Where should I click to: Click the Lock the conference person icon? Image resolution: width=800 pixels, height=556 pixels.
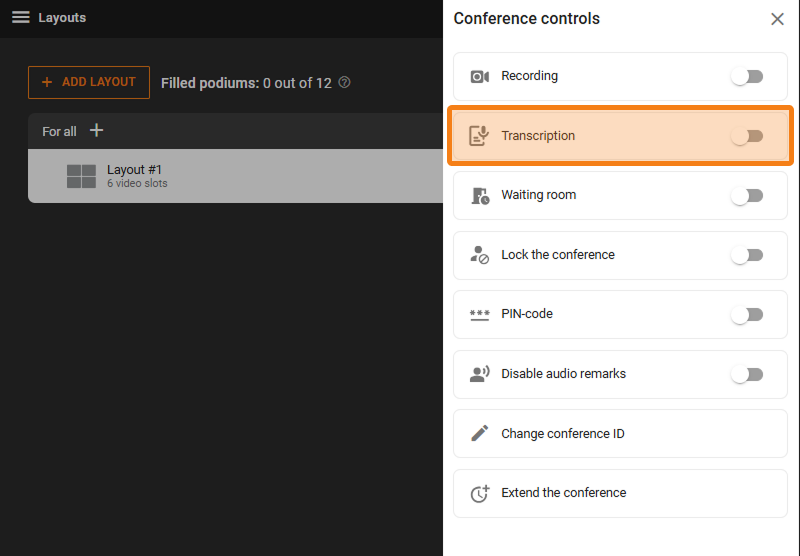tap(480, 255)
